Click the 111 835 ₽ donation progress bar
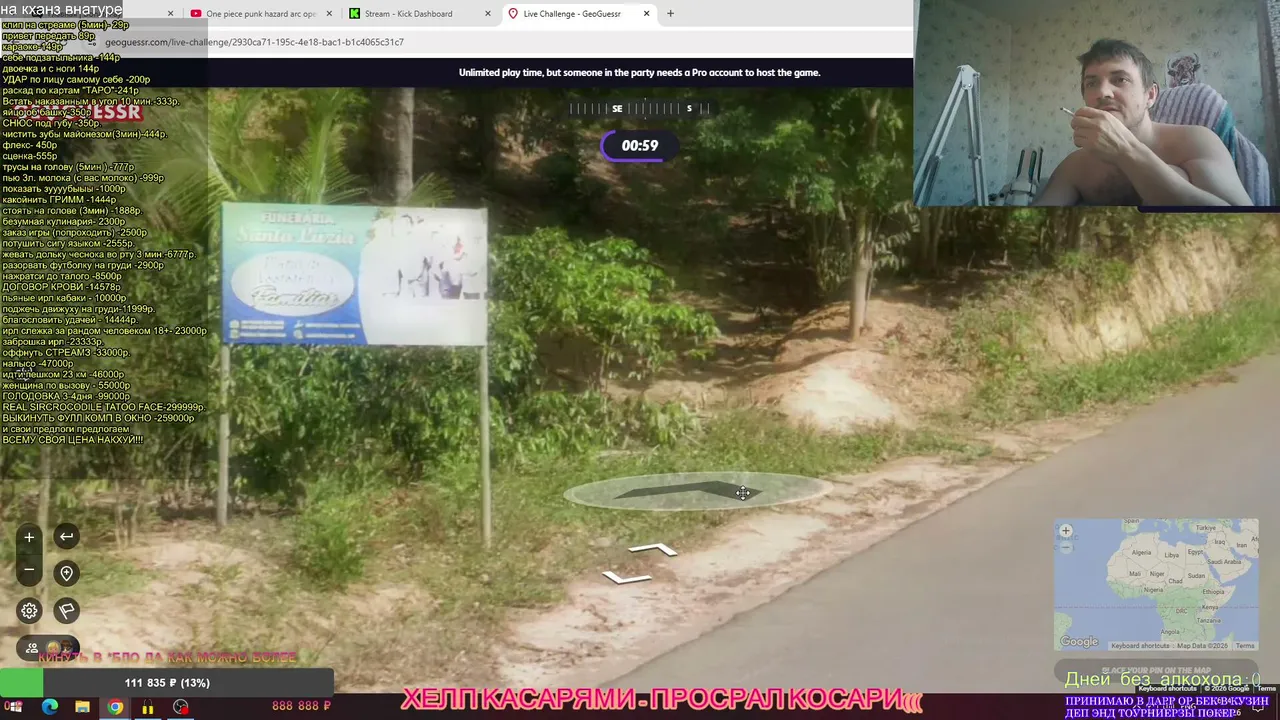This screenshot has width=1280, height=720. point(167,683)
